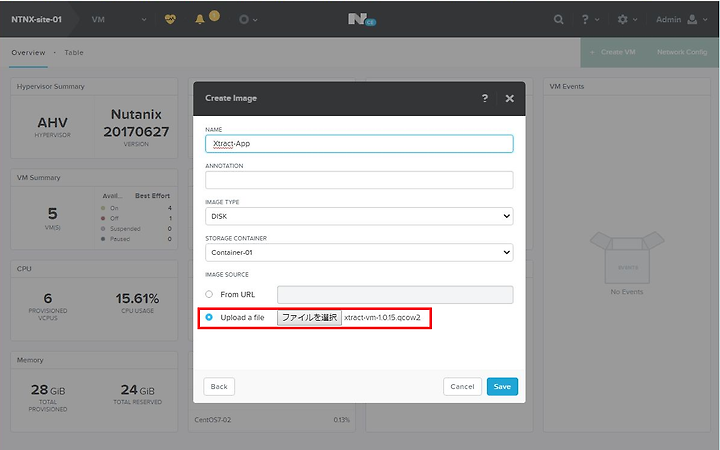The height and width of the screenshot is (450, 720).
Task: Click the 28 GiB total provisioned value
Action: click(x=48, y=390)
